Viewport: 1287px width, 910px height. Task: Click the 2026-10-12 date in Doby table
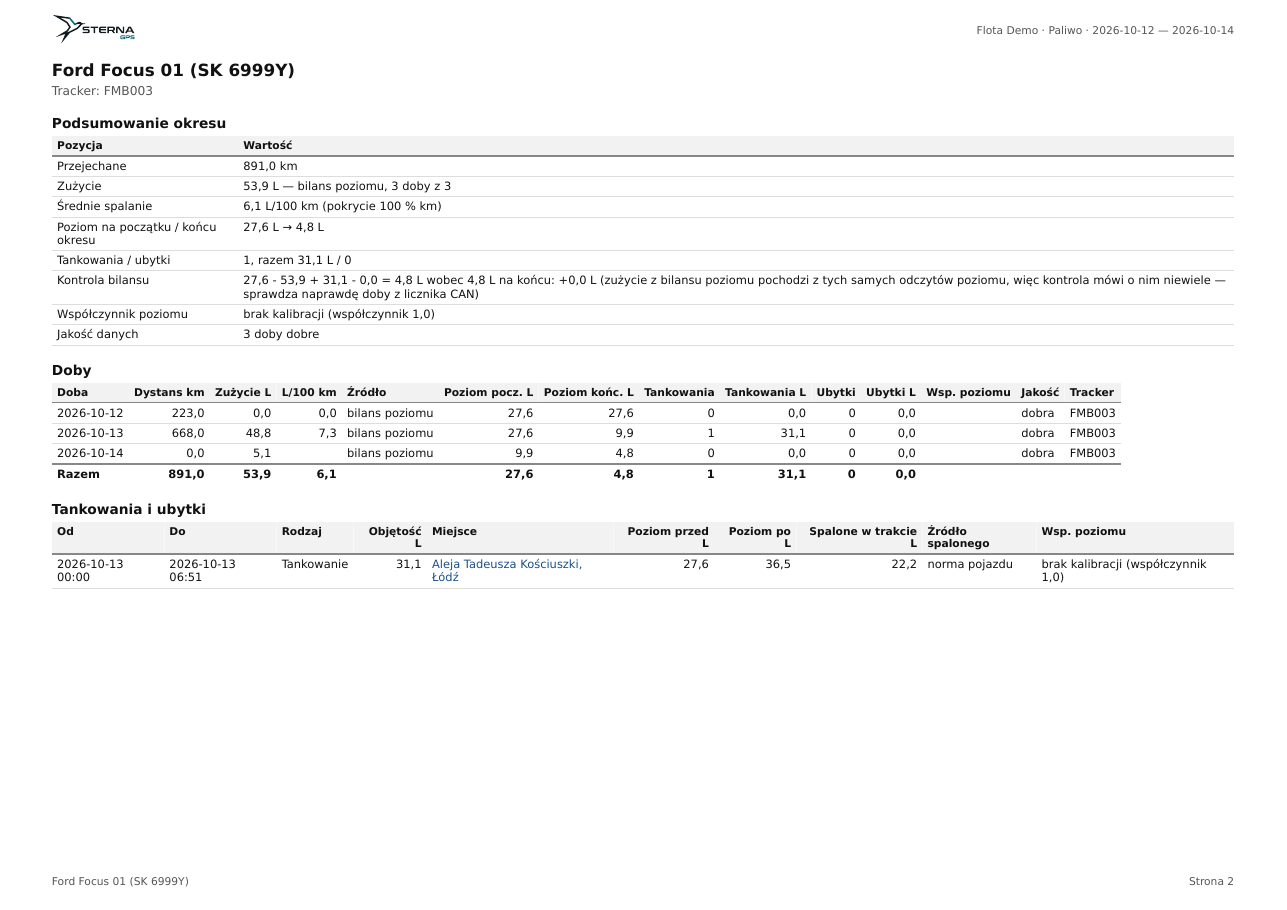point(90,413)
